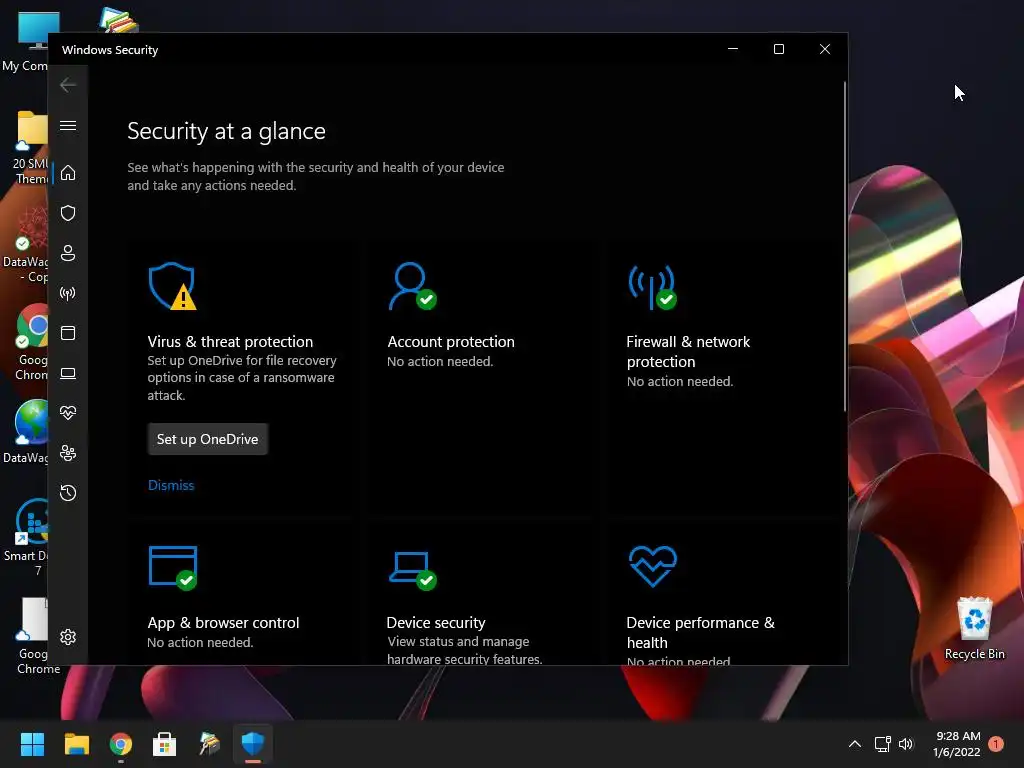Click 'No action needed.' under Account protection
This screenshot has width=1024, height=768.
click(x=440, y=361)
